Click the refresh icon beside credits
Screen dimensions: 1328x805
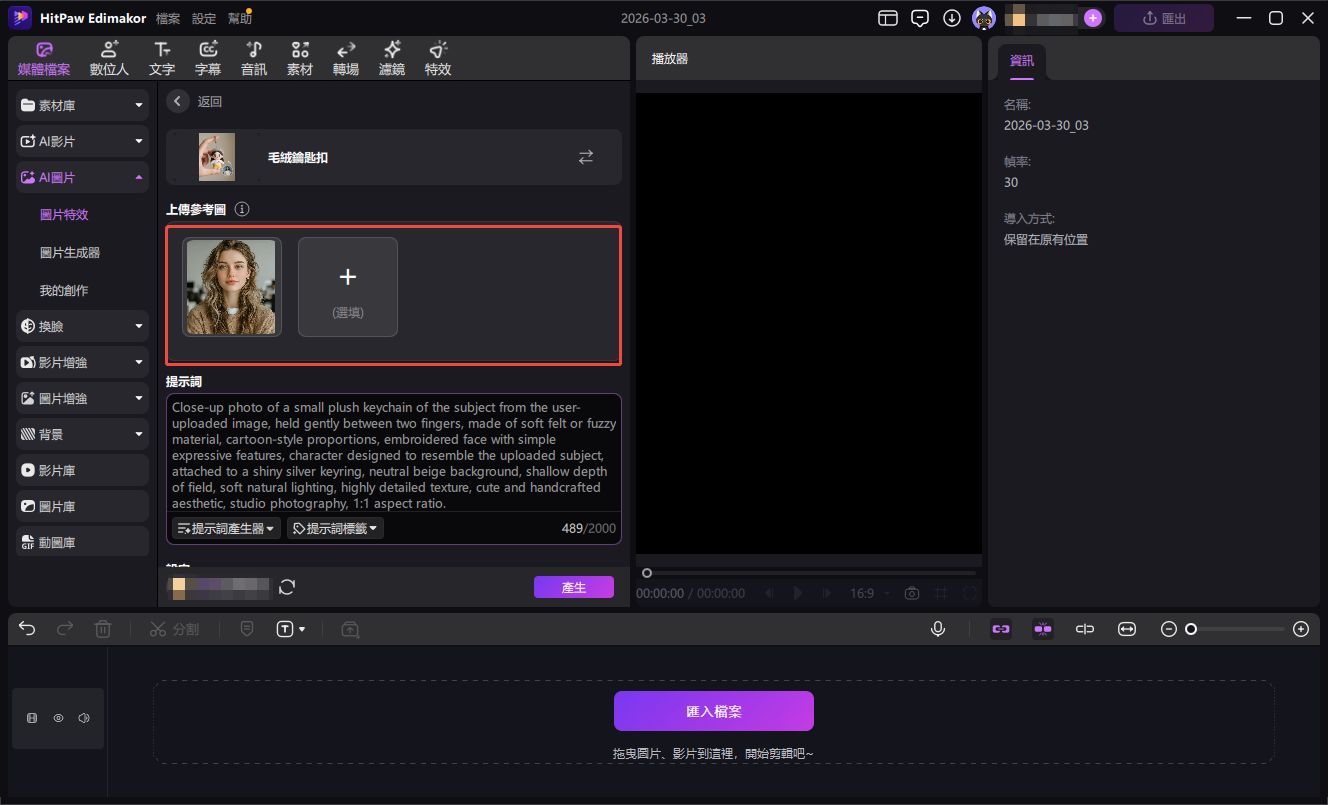tap(287, 587)
